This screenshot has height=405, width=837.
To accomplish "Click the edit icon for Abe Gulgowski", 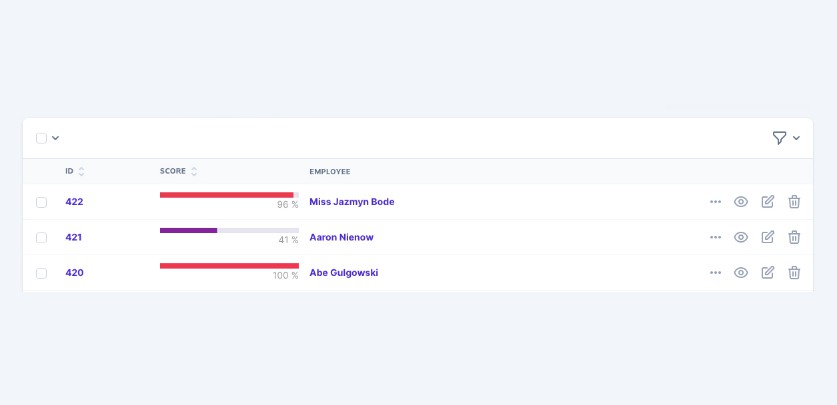I will [767, 273].
